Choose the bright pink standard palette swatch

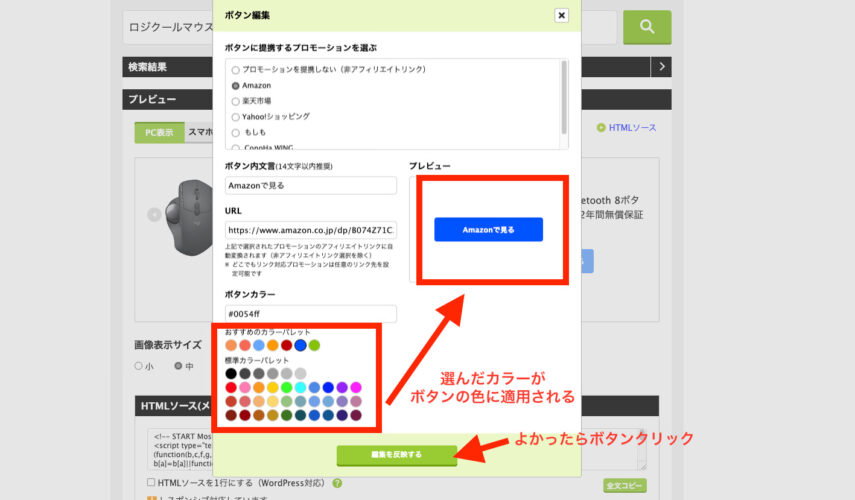coord(245,387)
